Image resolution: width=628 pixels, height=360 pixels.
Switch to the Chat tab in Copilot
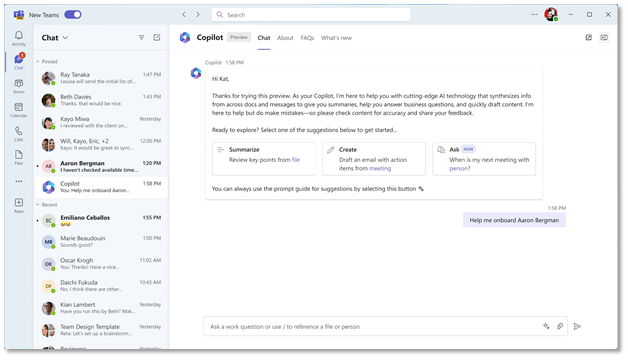264,38
